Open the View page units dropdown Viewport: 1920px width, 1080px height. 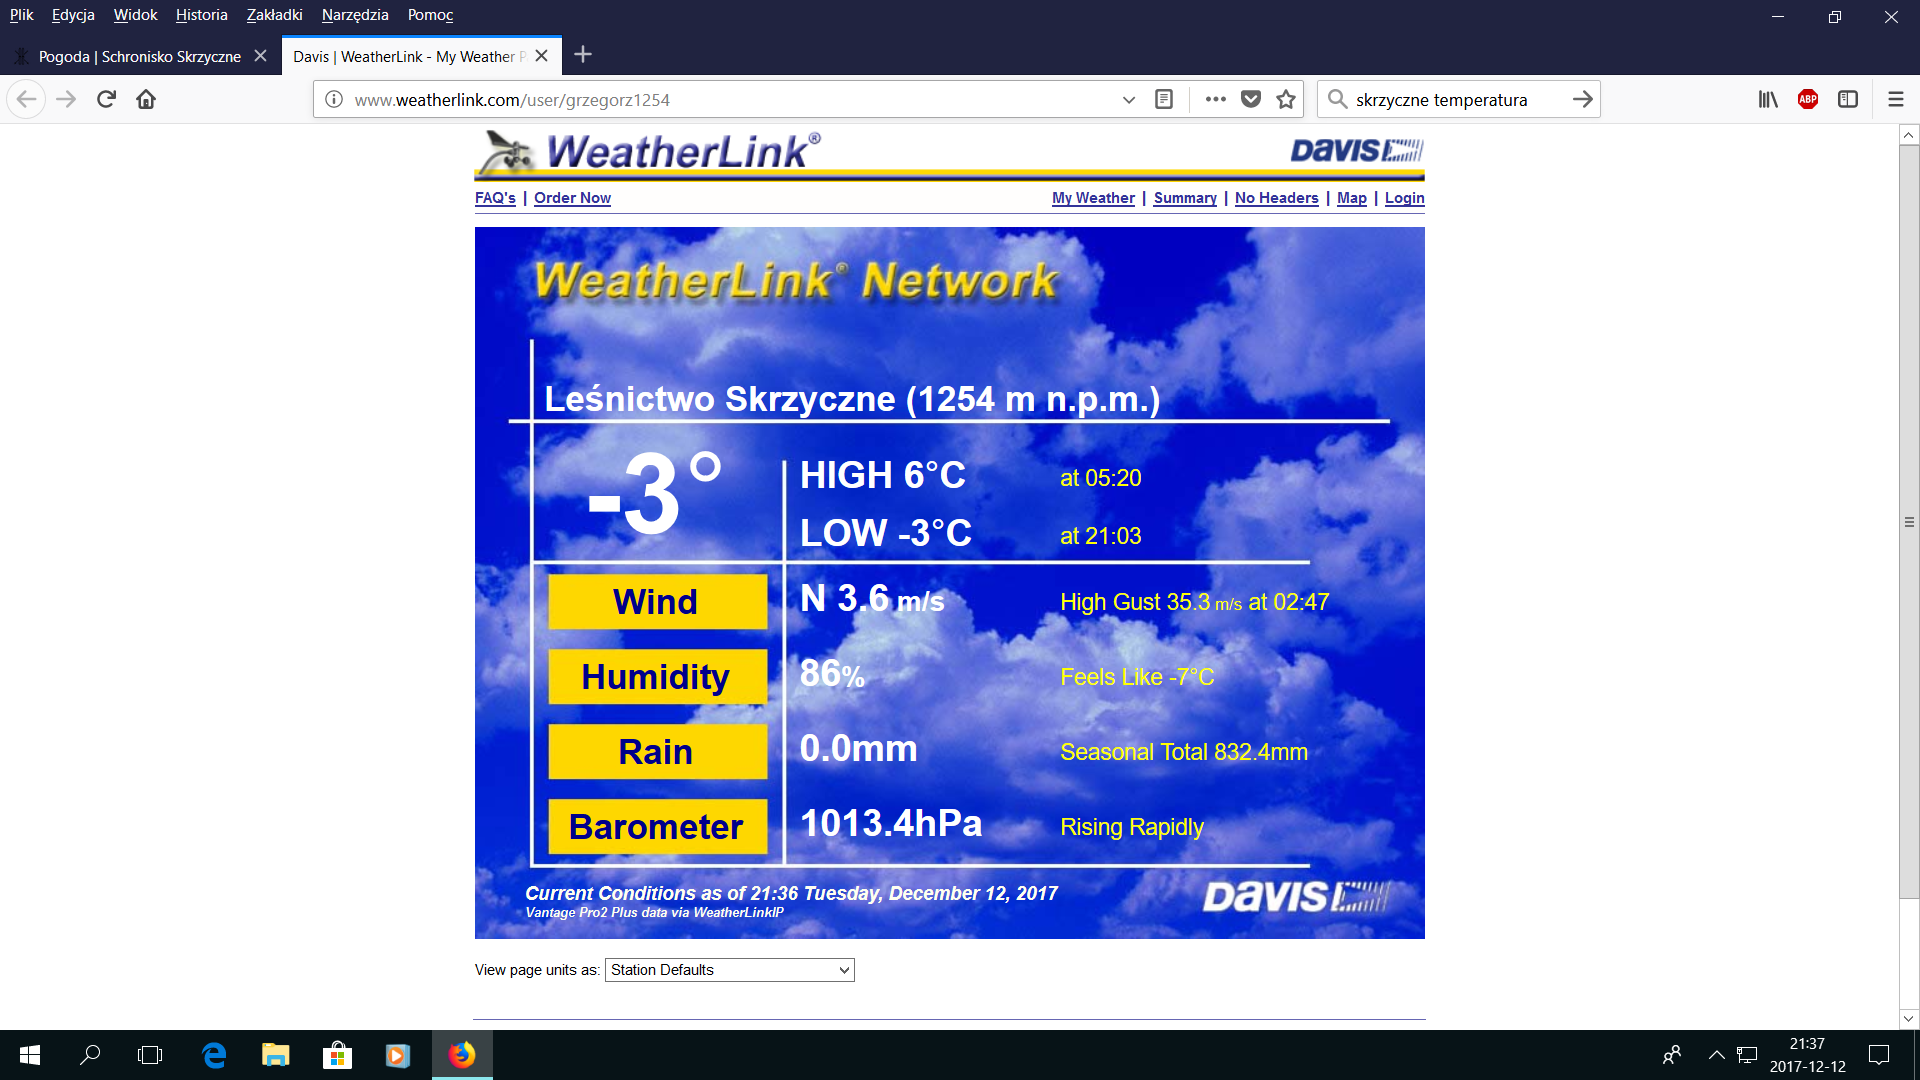point(730,970)
